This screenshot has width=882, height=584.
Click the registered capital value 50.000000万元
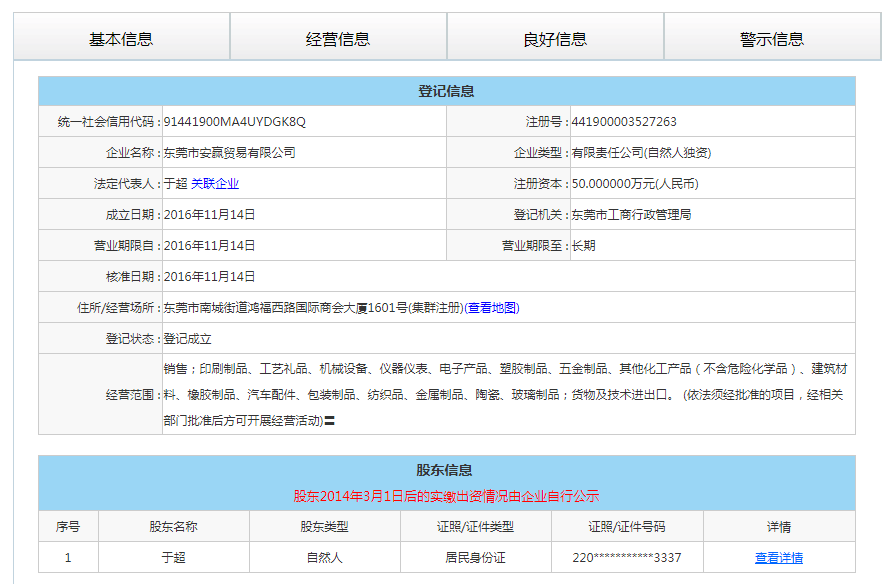(634, 184)
